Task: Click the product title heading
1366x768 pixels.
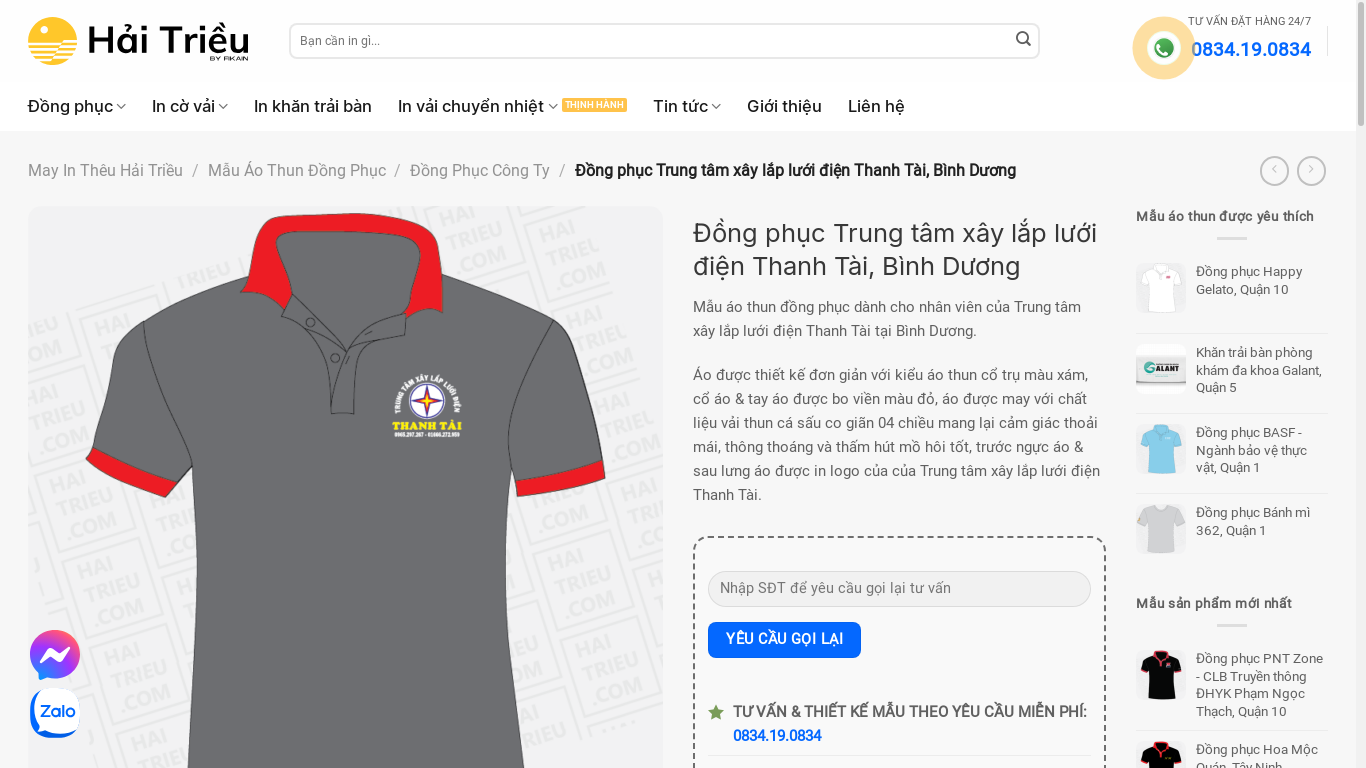Action: (x=895, y=250)
